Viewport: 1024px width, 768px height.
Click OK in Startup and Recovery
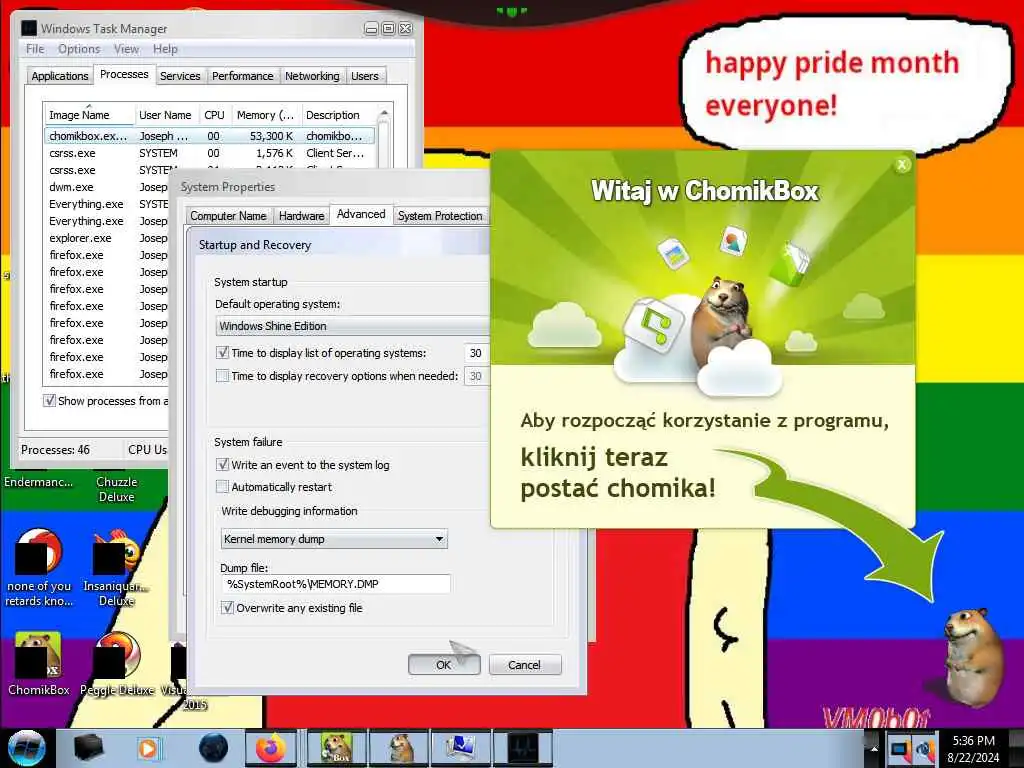click(443, 665)
